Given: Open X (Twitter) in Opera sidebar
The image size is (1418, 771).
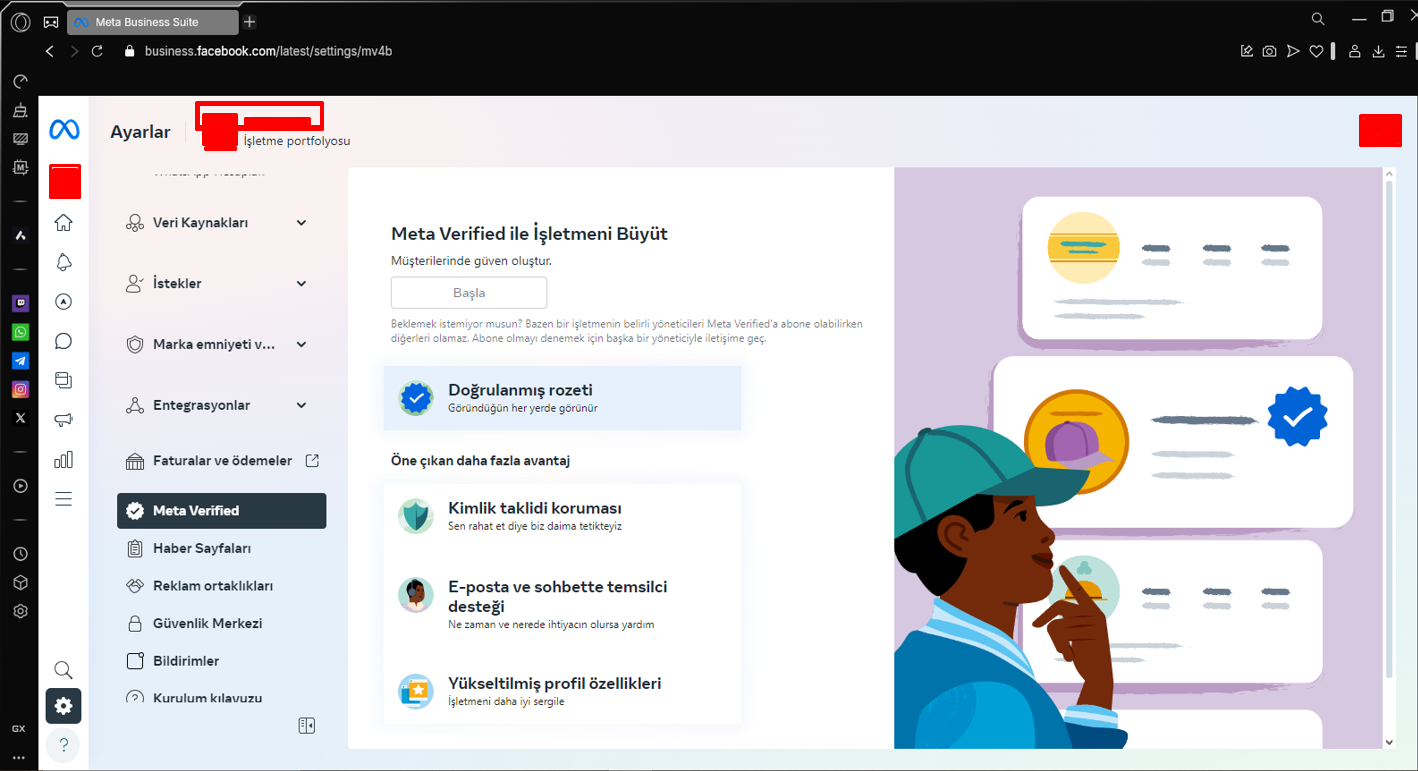Looking at the screenshot, I should (20, 419).
